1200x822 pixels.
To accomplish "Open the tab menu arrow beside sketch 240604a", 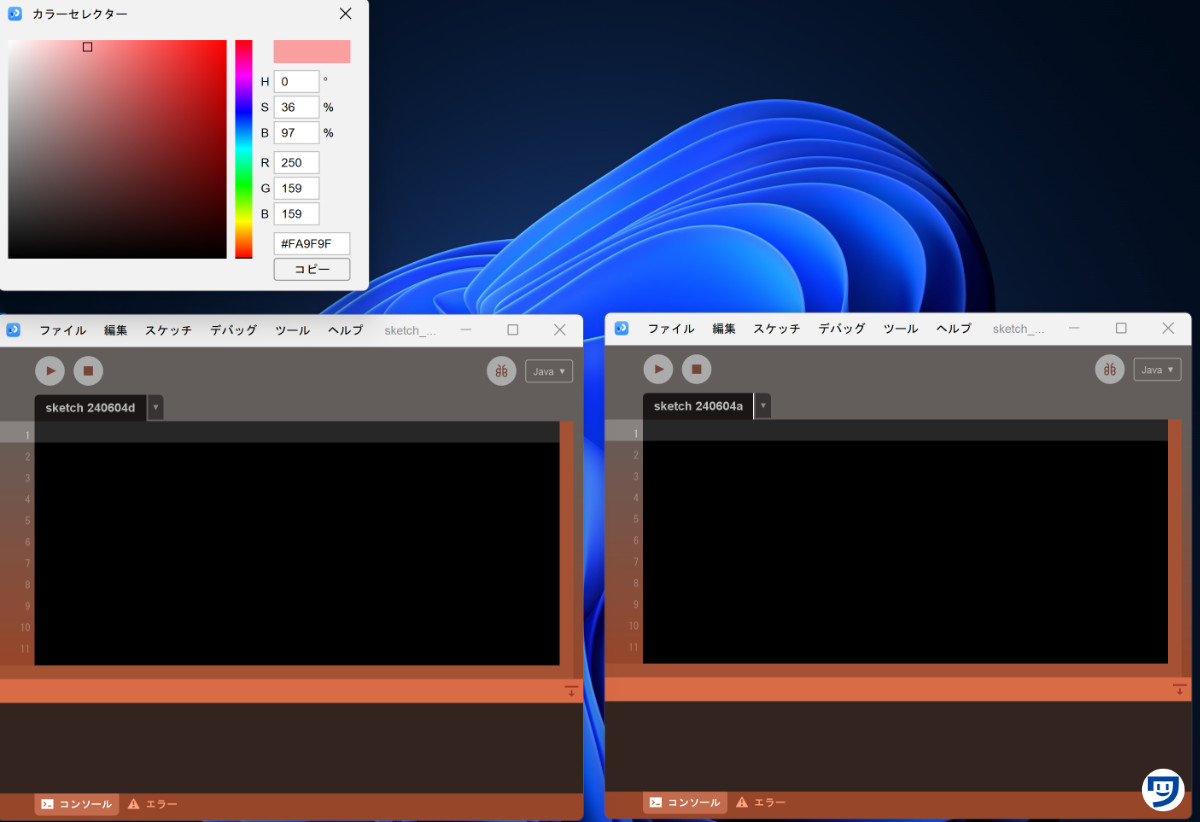I will click(x=764, y=406).
